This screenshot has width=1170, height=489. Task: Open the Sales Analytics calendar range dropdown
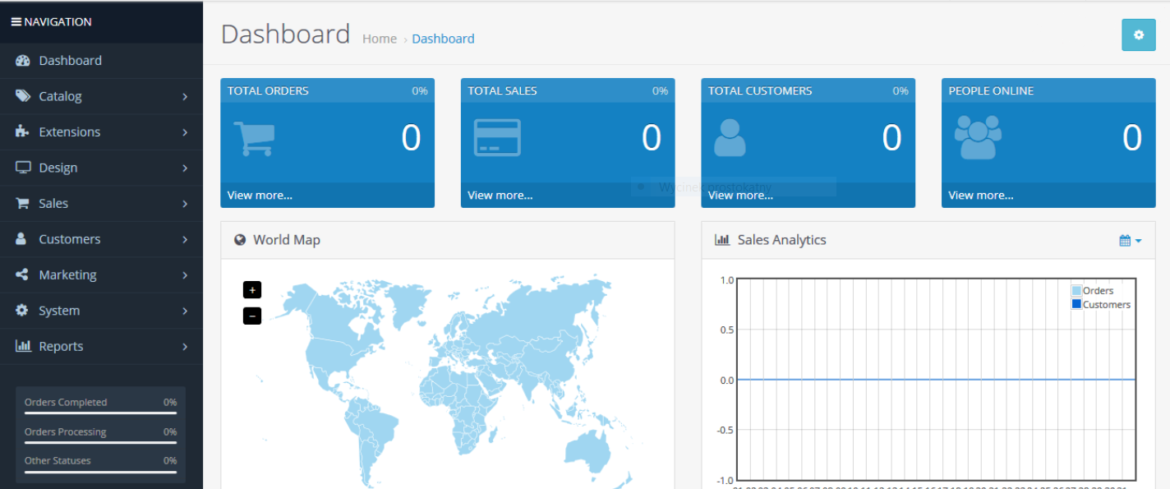tap(1129, 241)
